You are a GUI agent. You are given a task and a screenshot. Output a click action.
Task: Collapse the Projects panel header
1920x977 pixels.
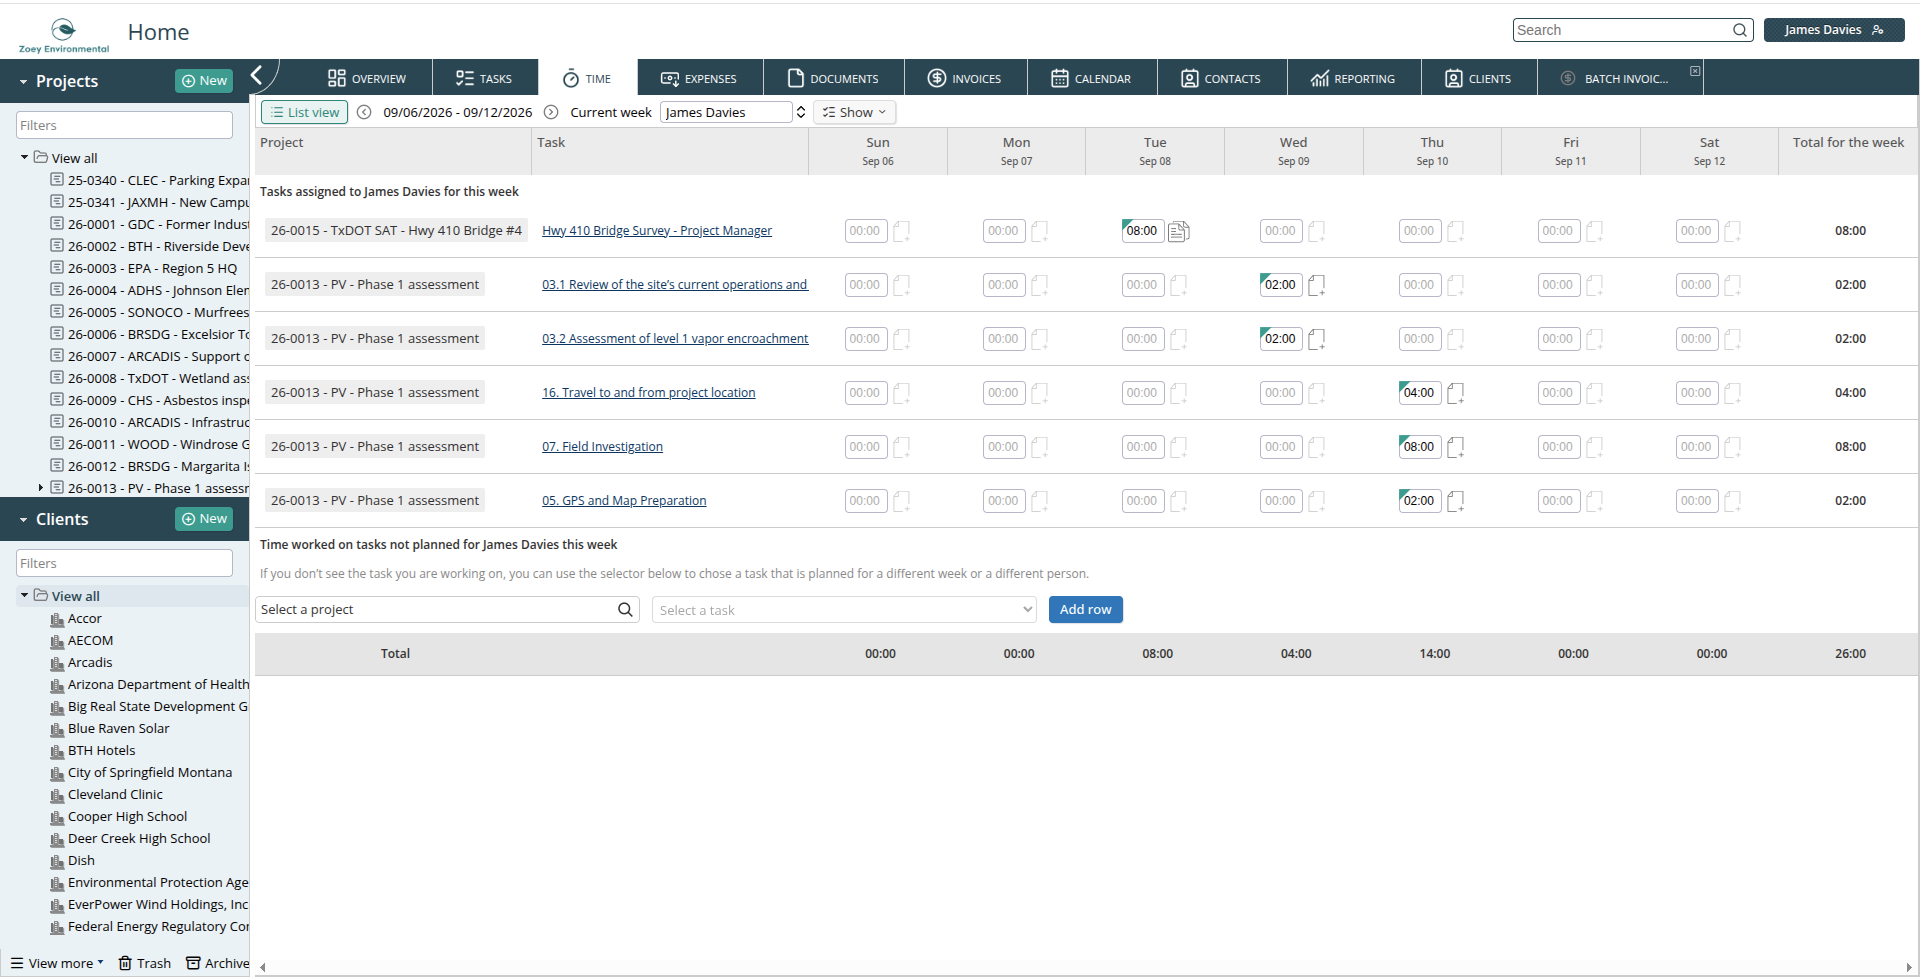23,82
